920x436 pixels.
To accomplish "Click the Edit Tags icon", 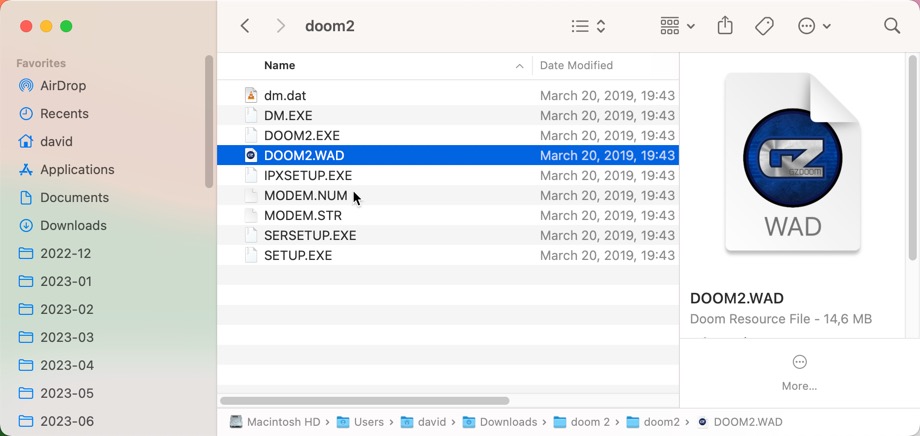I will pyautogui.click(x=764, y=26).
